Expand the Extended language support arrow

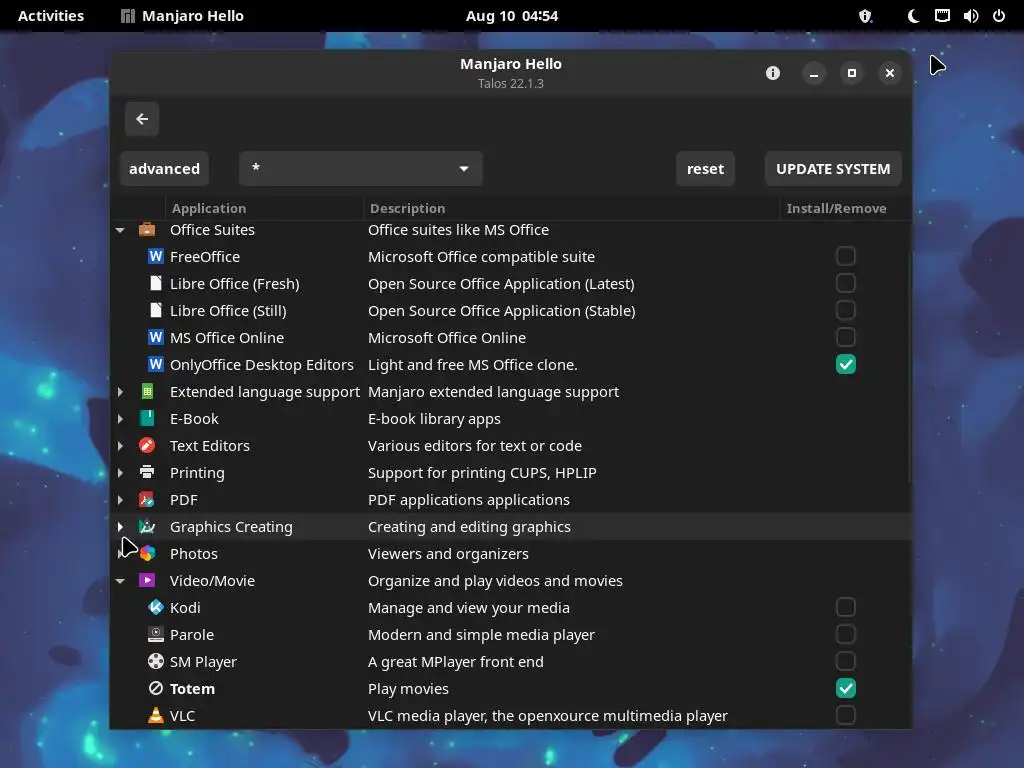click(x=120, y=392)
